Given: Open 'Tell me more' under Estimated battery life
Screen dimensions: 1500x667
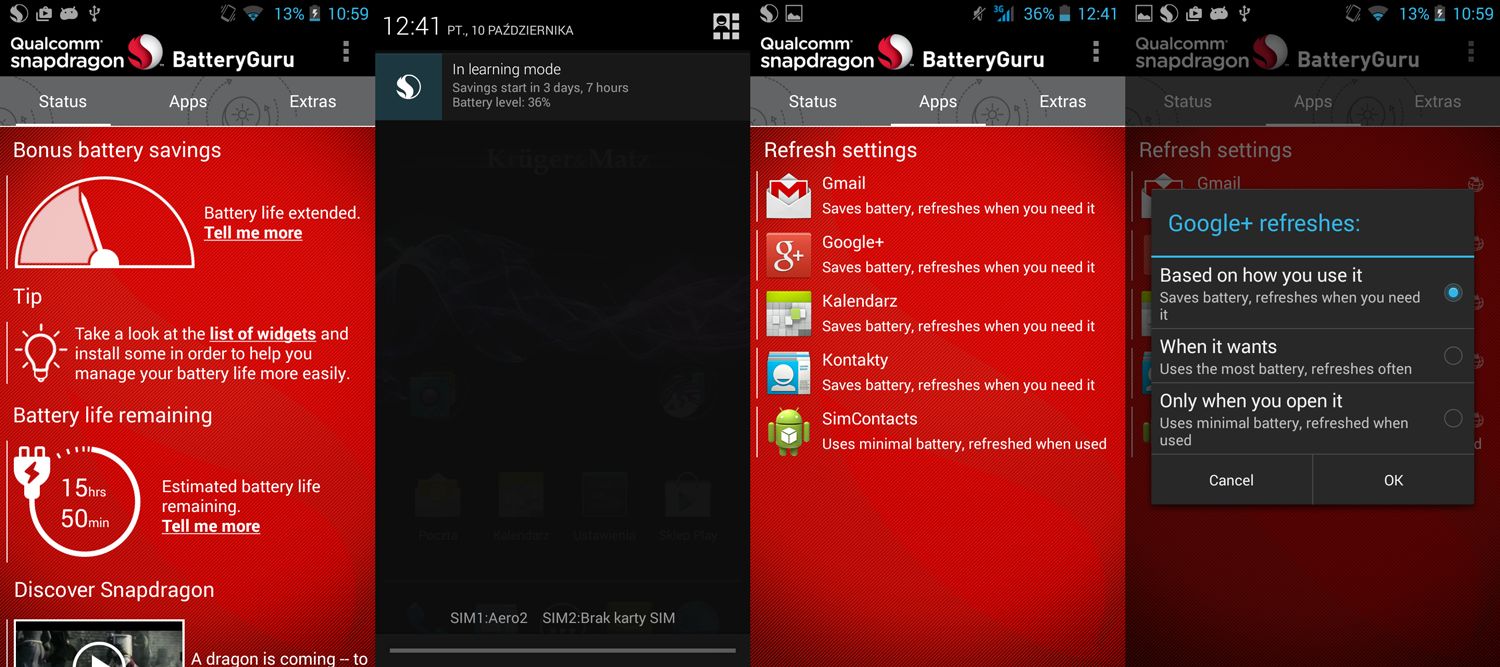Looking at the screenshot, I should point(211,526).
